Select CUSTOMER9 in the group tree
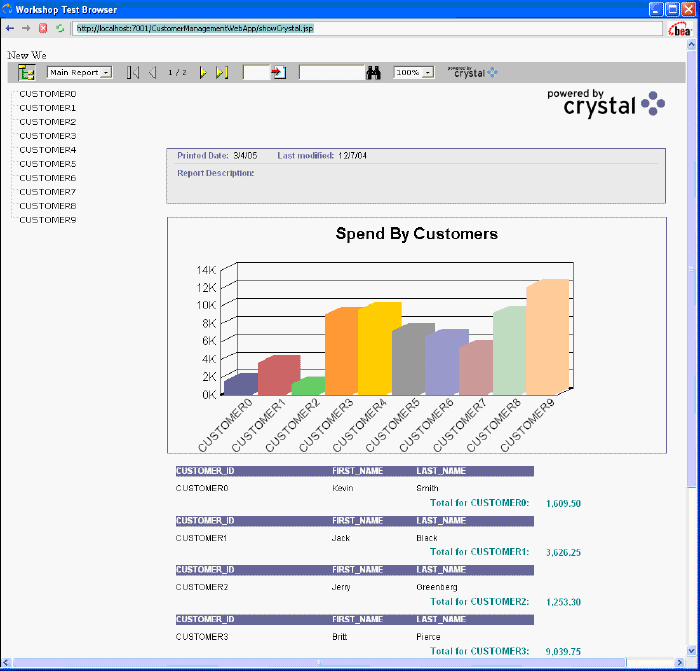Viewport: 700px width, 671px height. click(48, 220)
